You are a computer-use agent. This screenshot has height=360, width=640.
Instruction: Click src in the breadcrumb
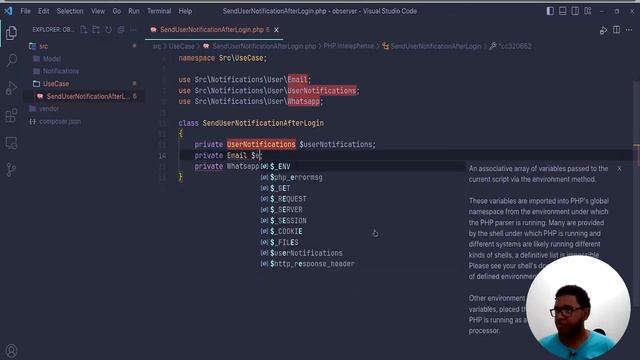pos(156,47)
